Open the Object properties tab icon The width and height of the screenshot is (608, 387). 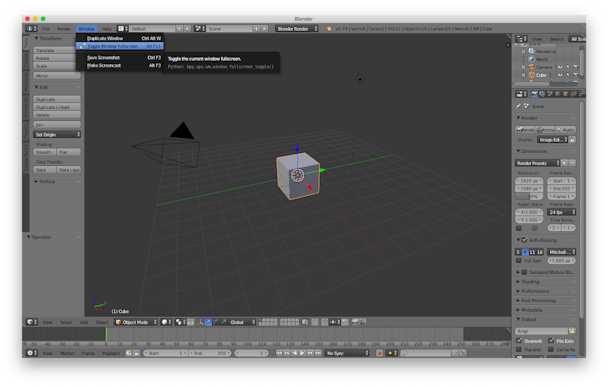[x=565, y=94]
